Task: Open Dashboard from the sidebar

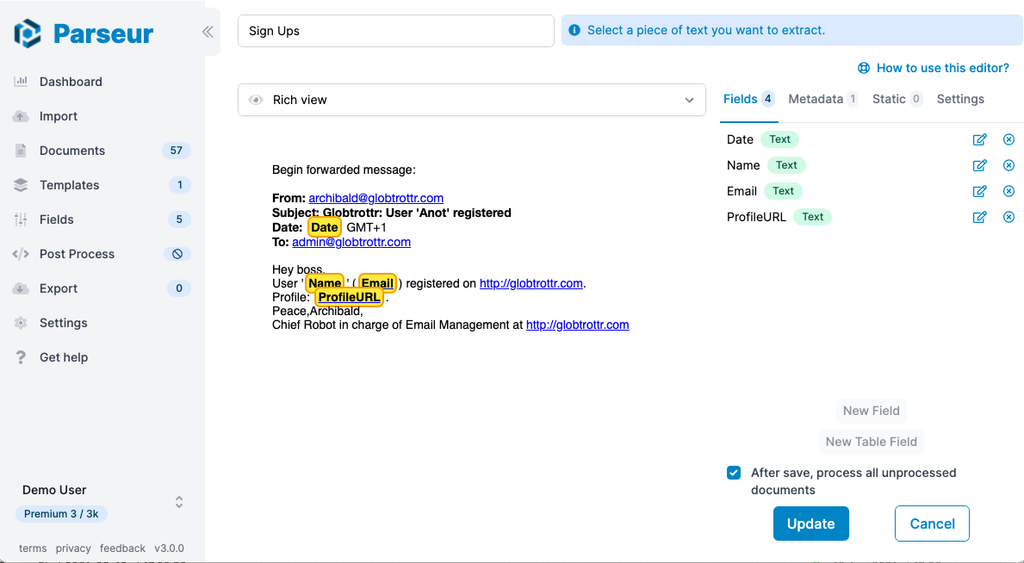Action: pos(71,82)
